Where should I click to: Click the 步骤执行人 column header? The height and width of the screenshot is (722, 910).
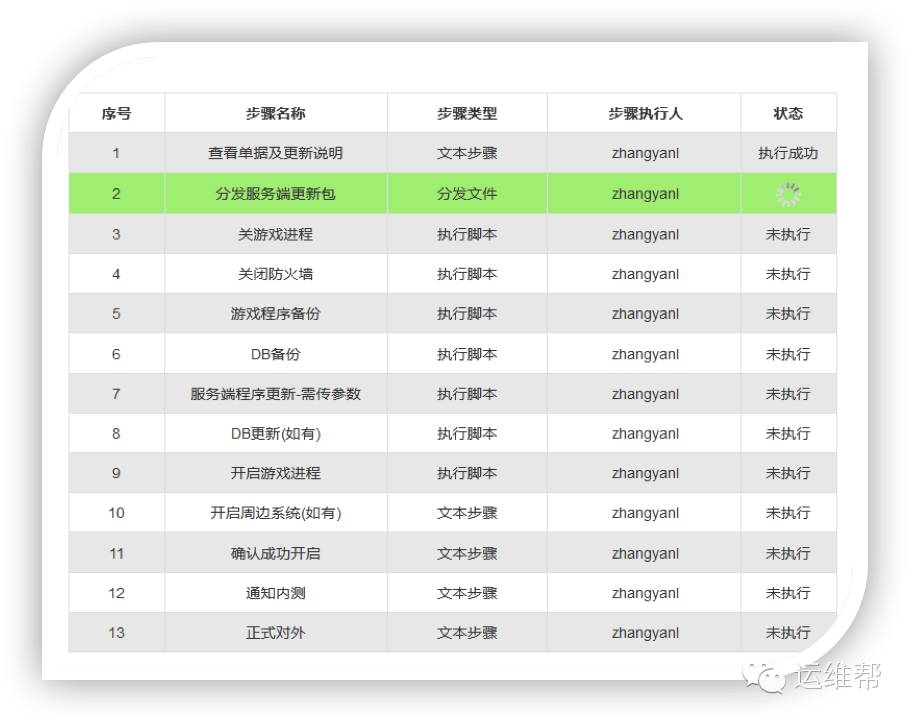(644, 113)
